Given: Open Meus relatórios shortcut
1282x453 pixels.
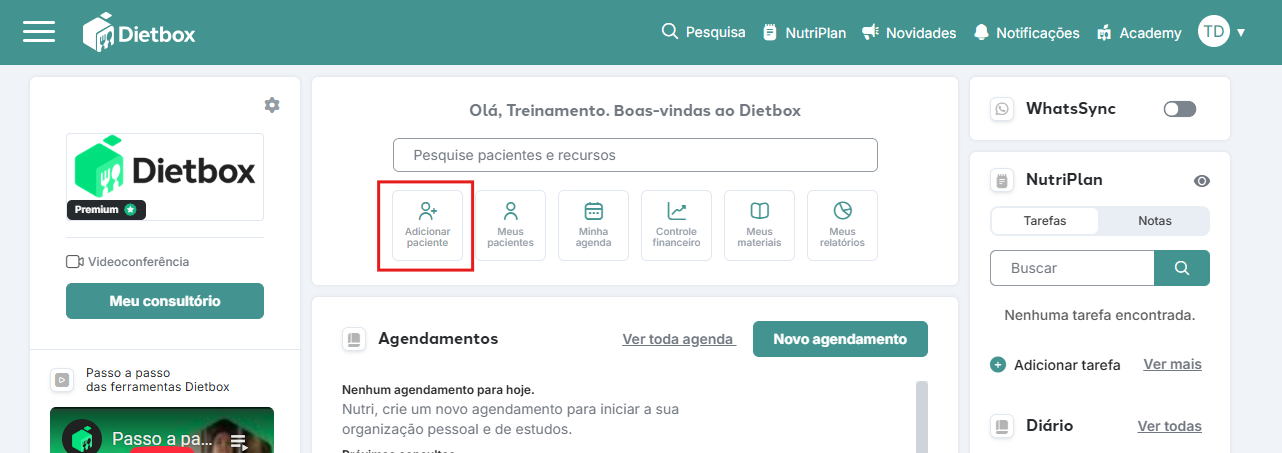Looking at the screenshot, I should (843, 225).
